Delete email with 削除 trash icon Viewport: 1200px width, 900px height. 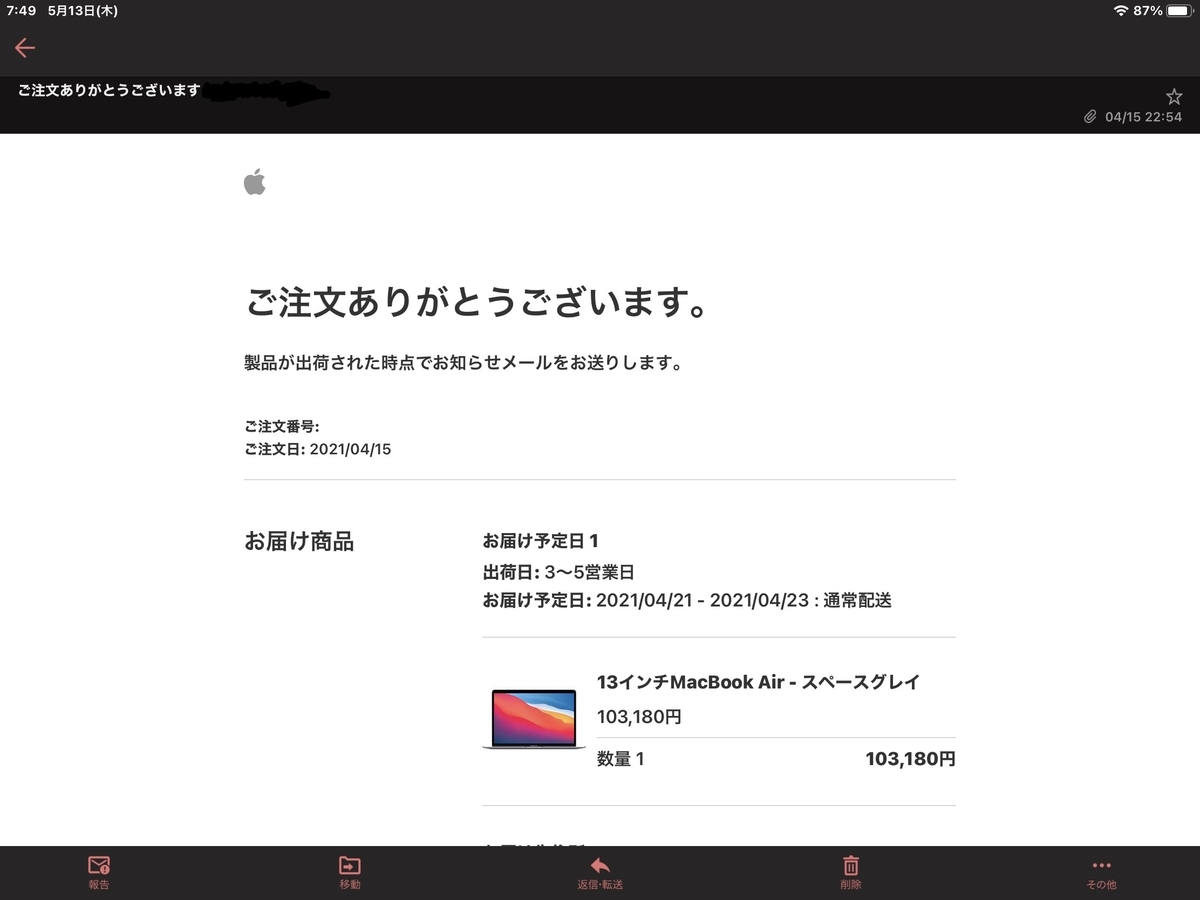click(x=851, y=872)
